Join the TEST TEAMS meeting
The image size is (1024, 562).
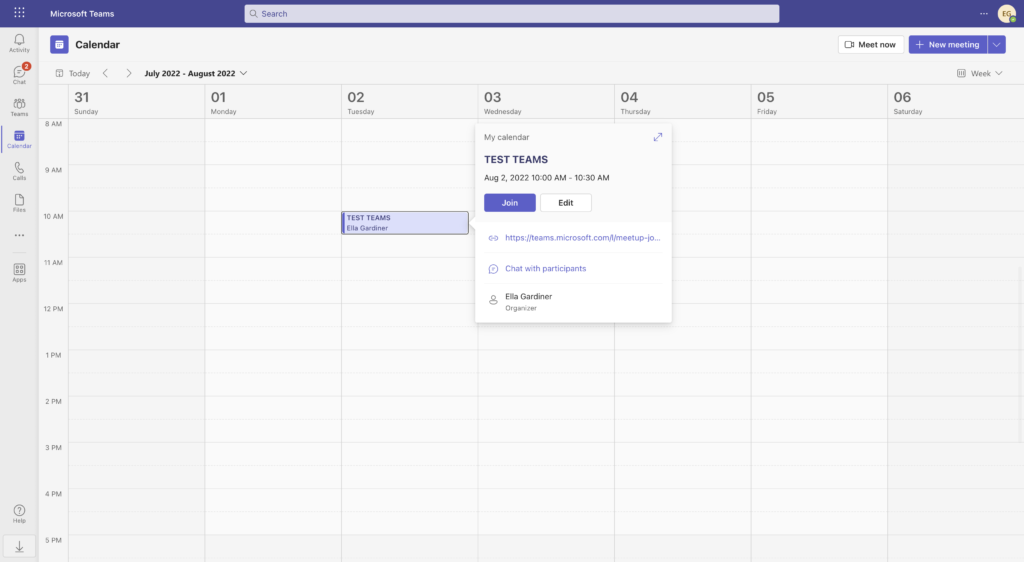509,202
